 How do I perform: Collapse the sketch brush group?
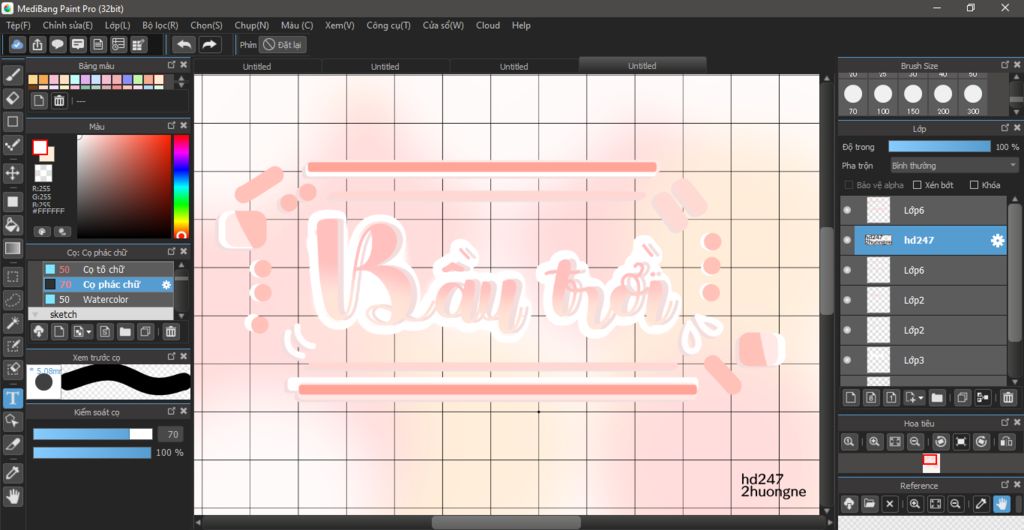(x=35, y=315)
